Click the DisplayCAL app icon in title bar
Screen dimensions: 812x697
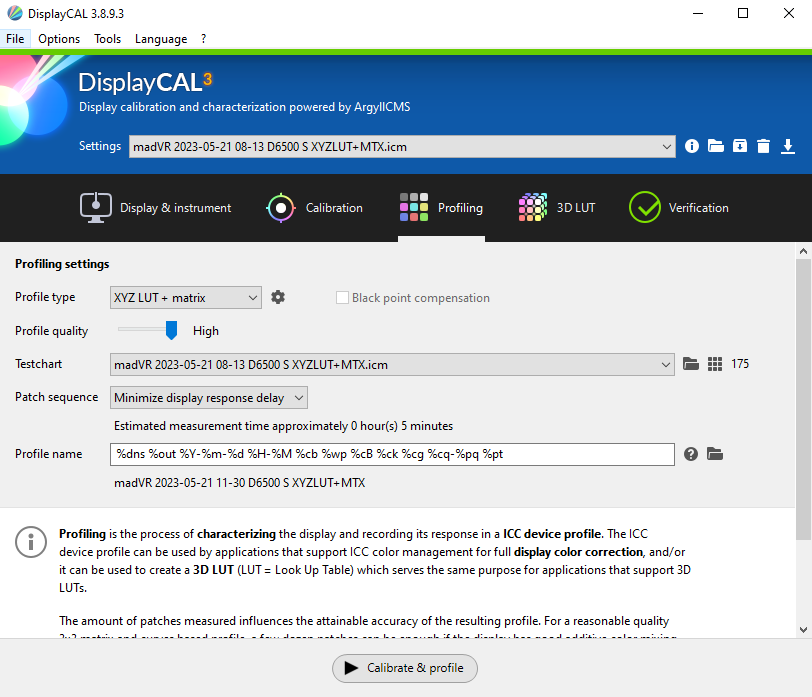pyautogui.click(x=14, y=13)
